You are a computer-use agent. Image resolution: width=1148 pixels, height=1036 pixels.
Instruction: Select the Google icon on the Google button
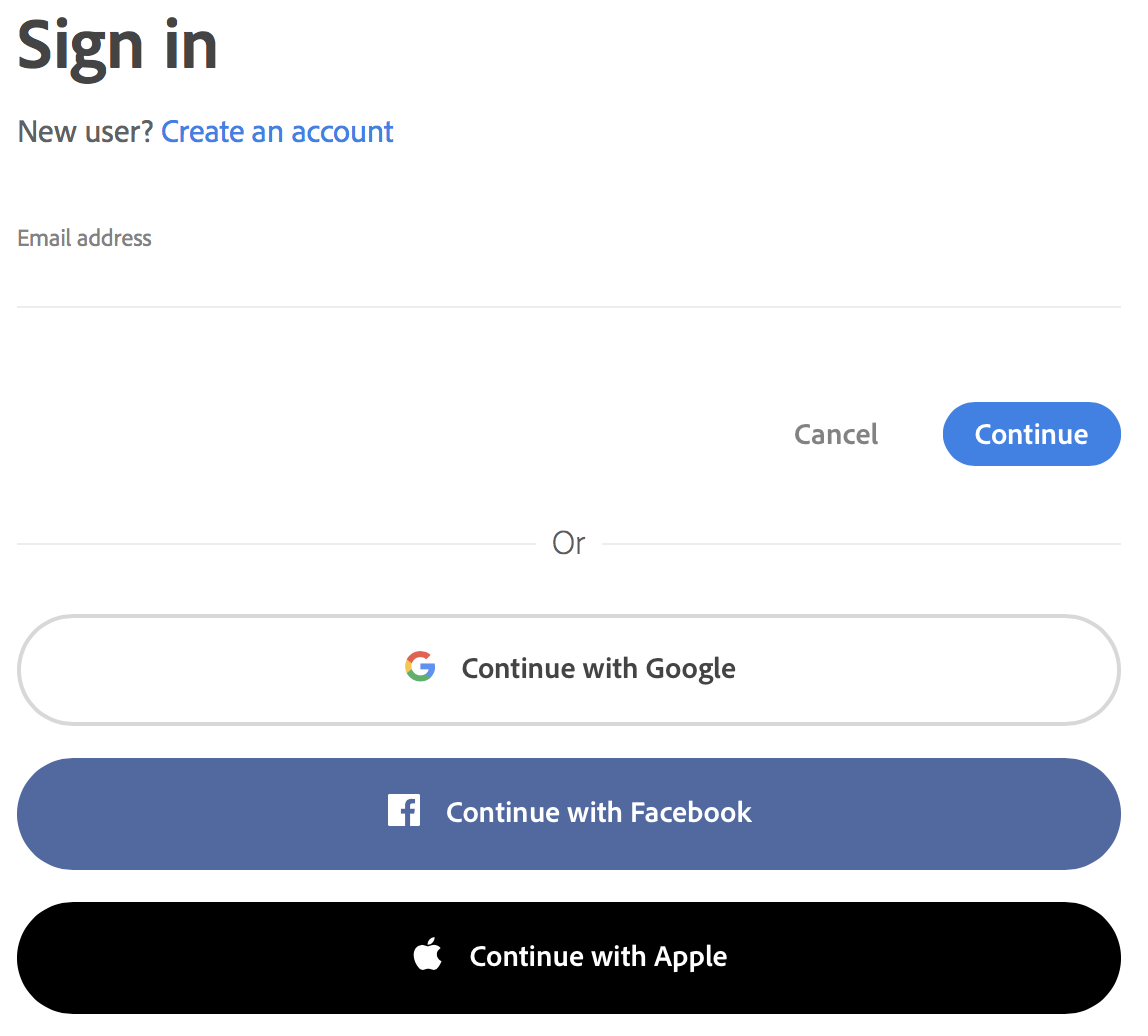click(421, 666)
